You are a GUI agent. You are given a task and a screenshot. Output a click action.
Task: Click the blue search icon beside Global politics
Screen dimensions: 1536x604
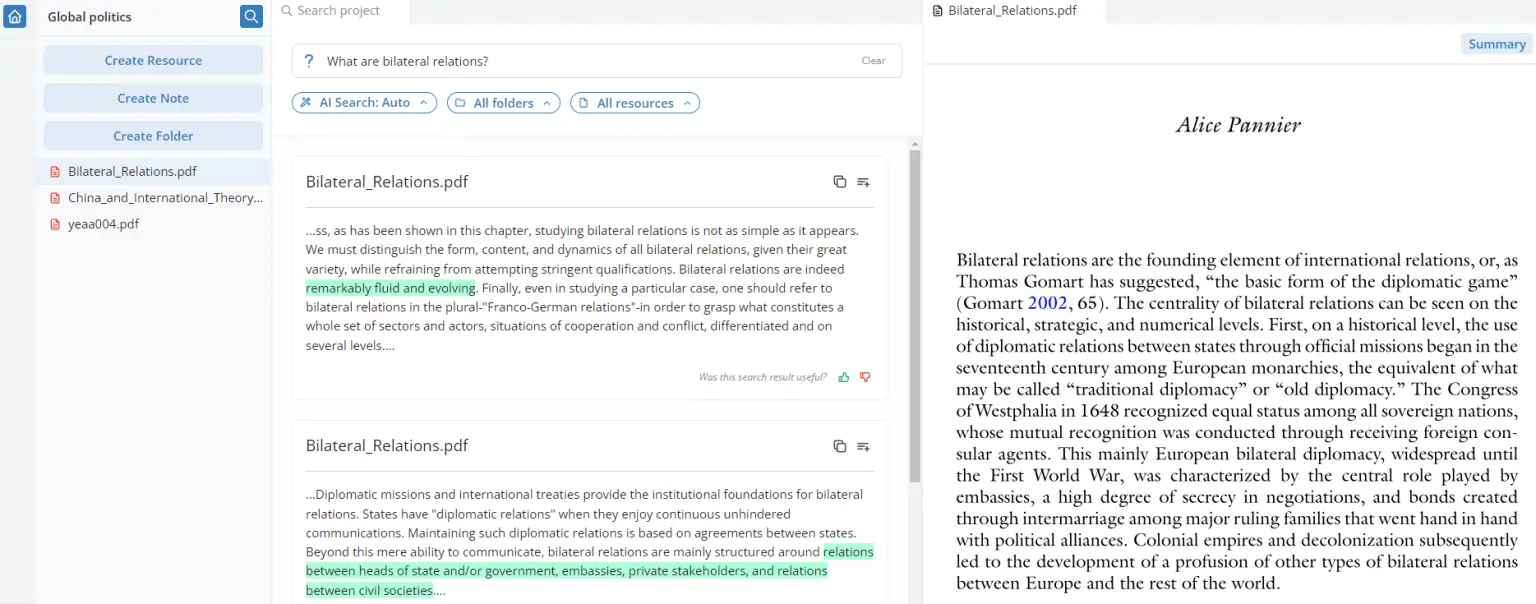tap(251, 16)
